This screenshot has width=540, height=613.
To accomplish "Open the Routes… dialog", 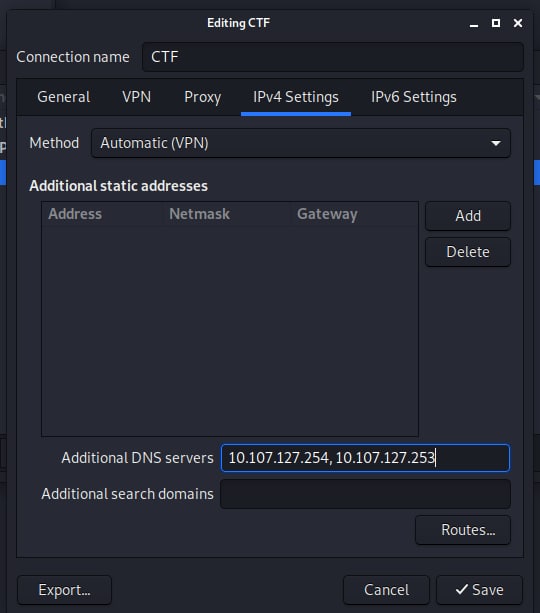I will click(x=463, y=530).
